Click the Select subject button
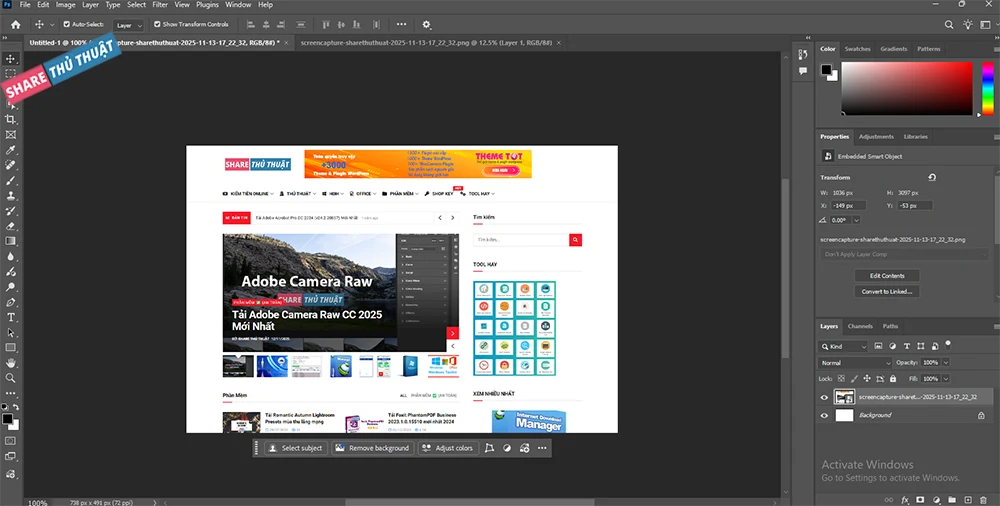1000x506 pixels. pyautogui.click(x=296, y=448)
